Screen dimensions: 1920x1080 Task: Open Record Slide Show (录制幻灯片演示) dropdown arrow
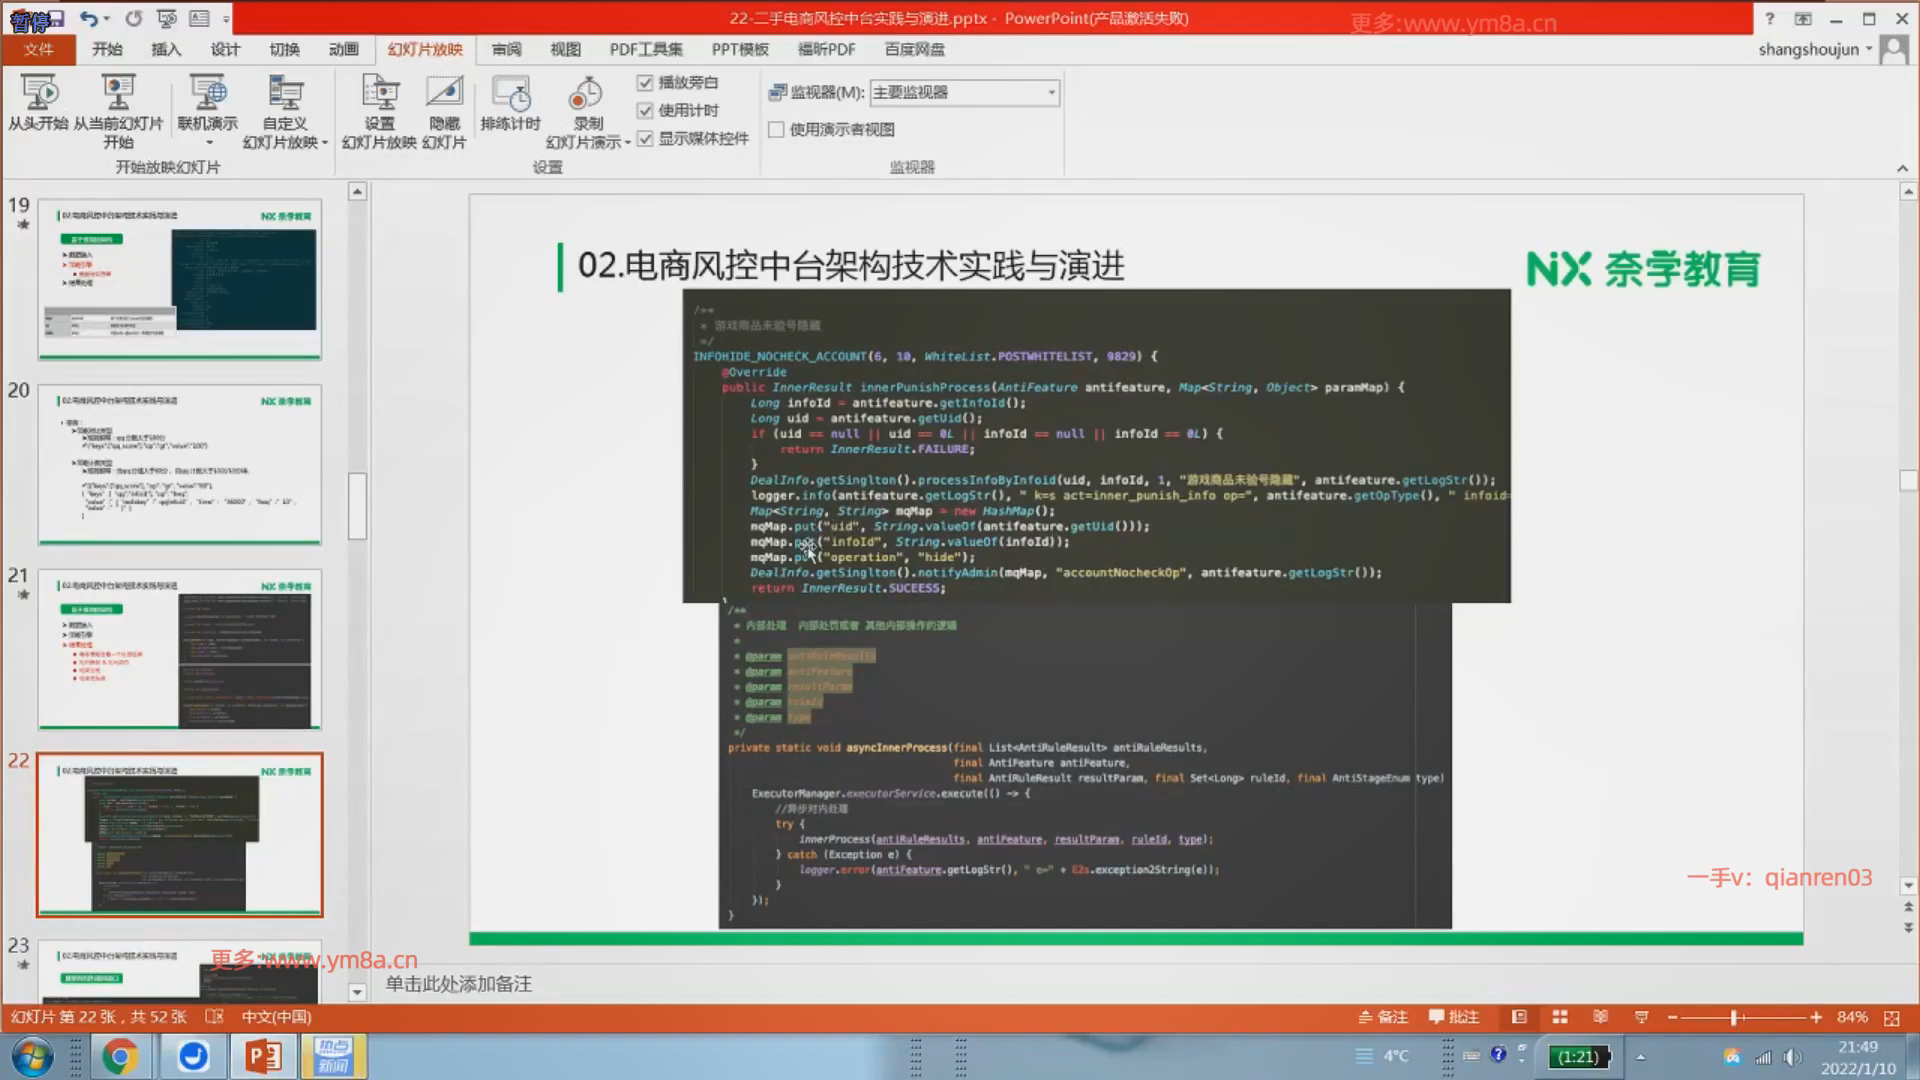tap(627, 143)
